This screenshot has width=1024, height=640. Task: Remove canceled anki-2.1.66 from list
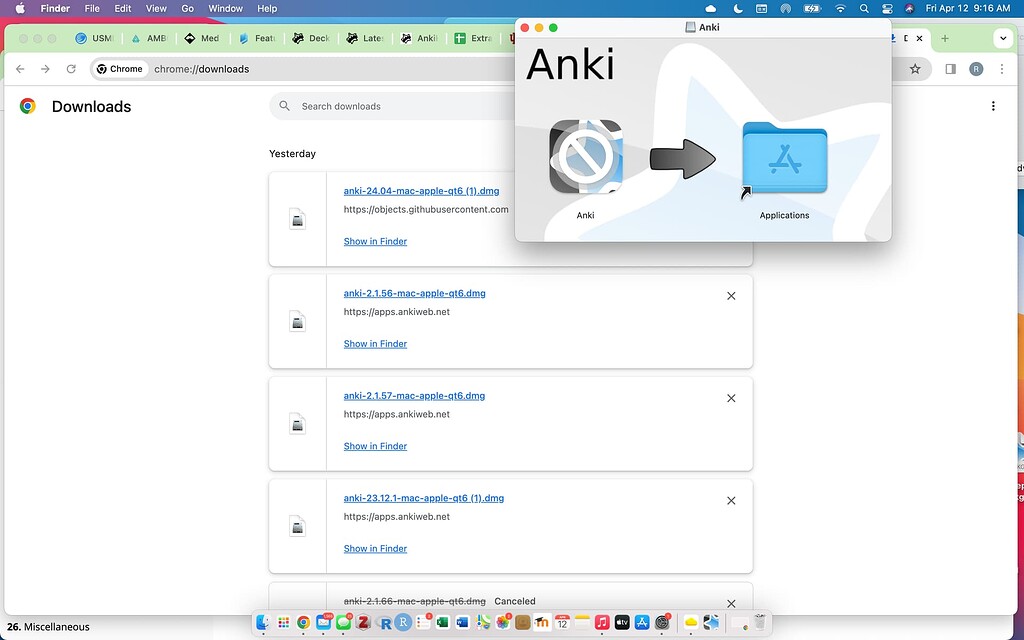tap(731, 603)
